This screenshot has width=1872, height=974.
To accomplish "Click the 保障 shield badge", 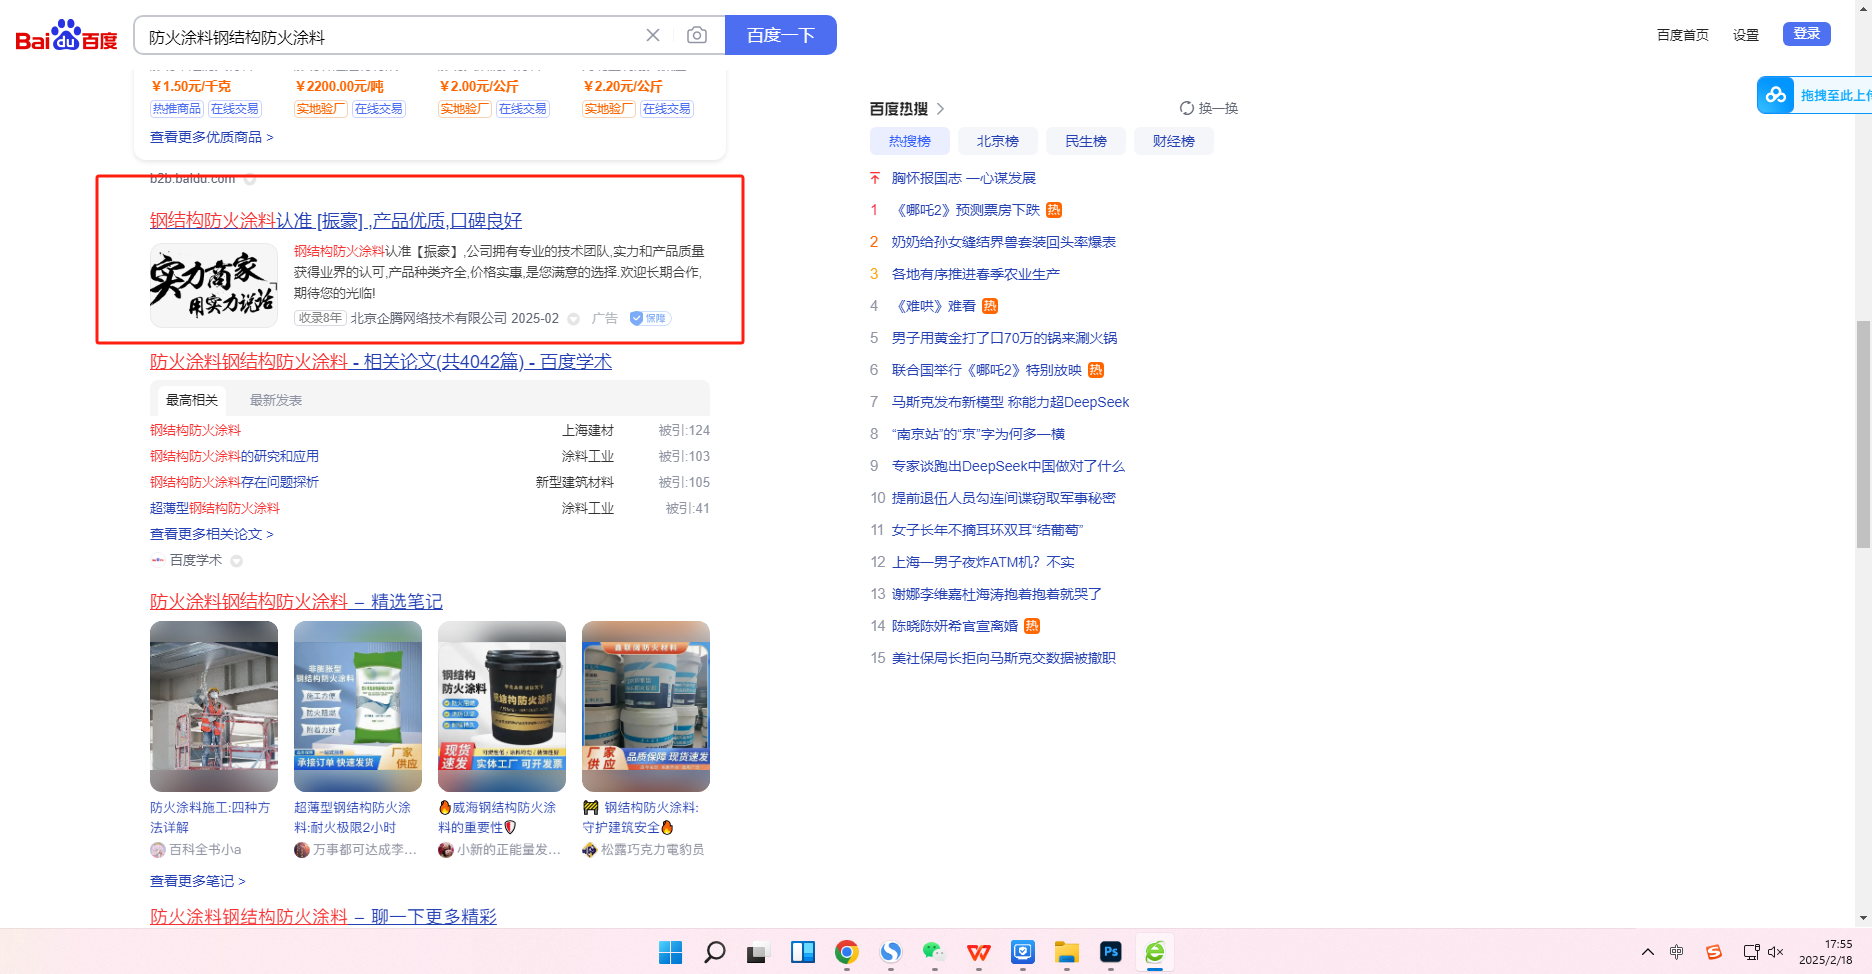I will tap(650, 318).
